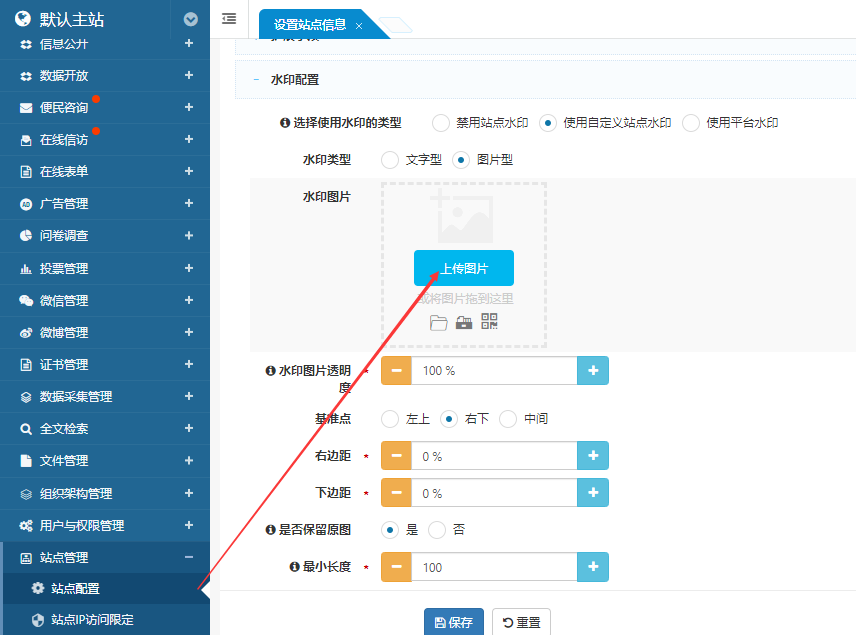Select the 禁用站点水印 radio option
Viewport: 856px width, 635px height.
(441, 123)
